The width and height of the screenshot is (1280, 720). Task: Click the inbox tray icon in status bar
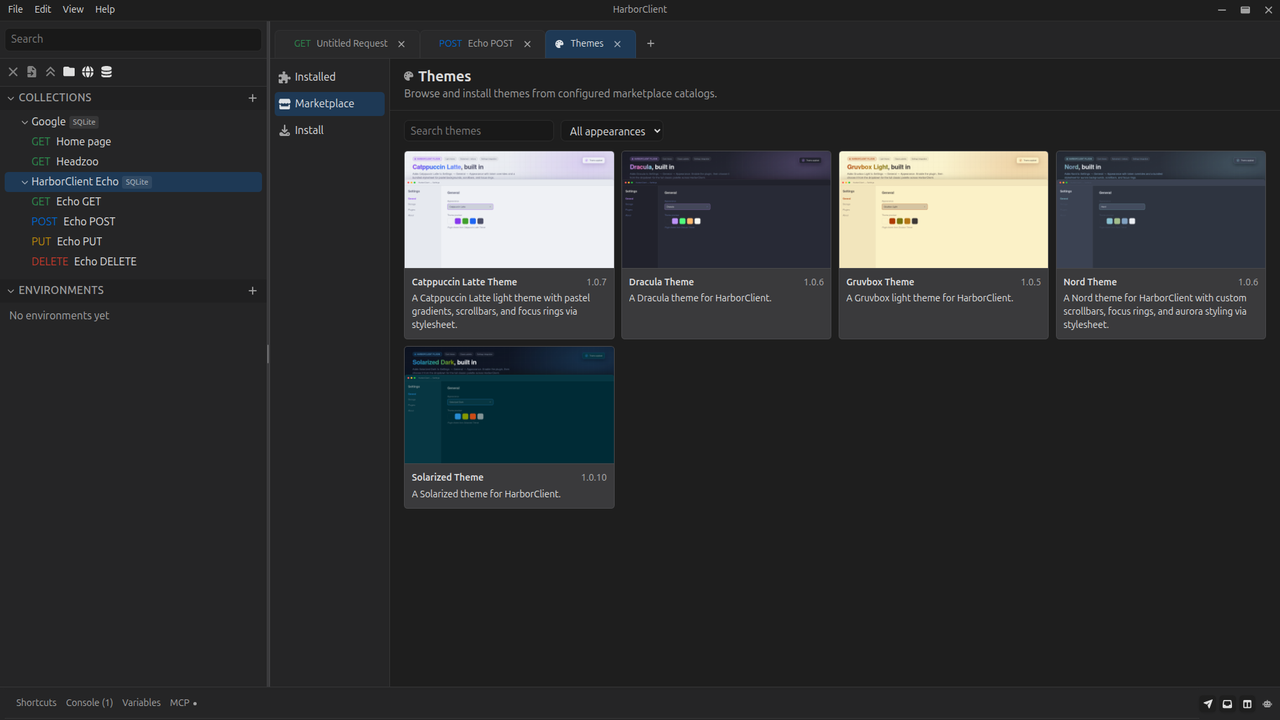tap(1227, 704)
